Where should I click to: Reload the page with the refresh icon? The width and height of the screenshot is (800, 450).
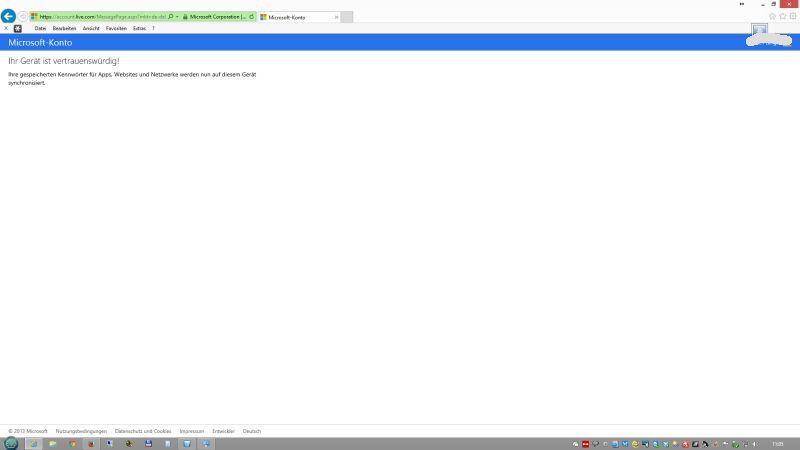[x=252, y=17]
